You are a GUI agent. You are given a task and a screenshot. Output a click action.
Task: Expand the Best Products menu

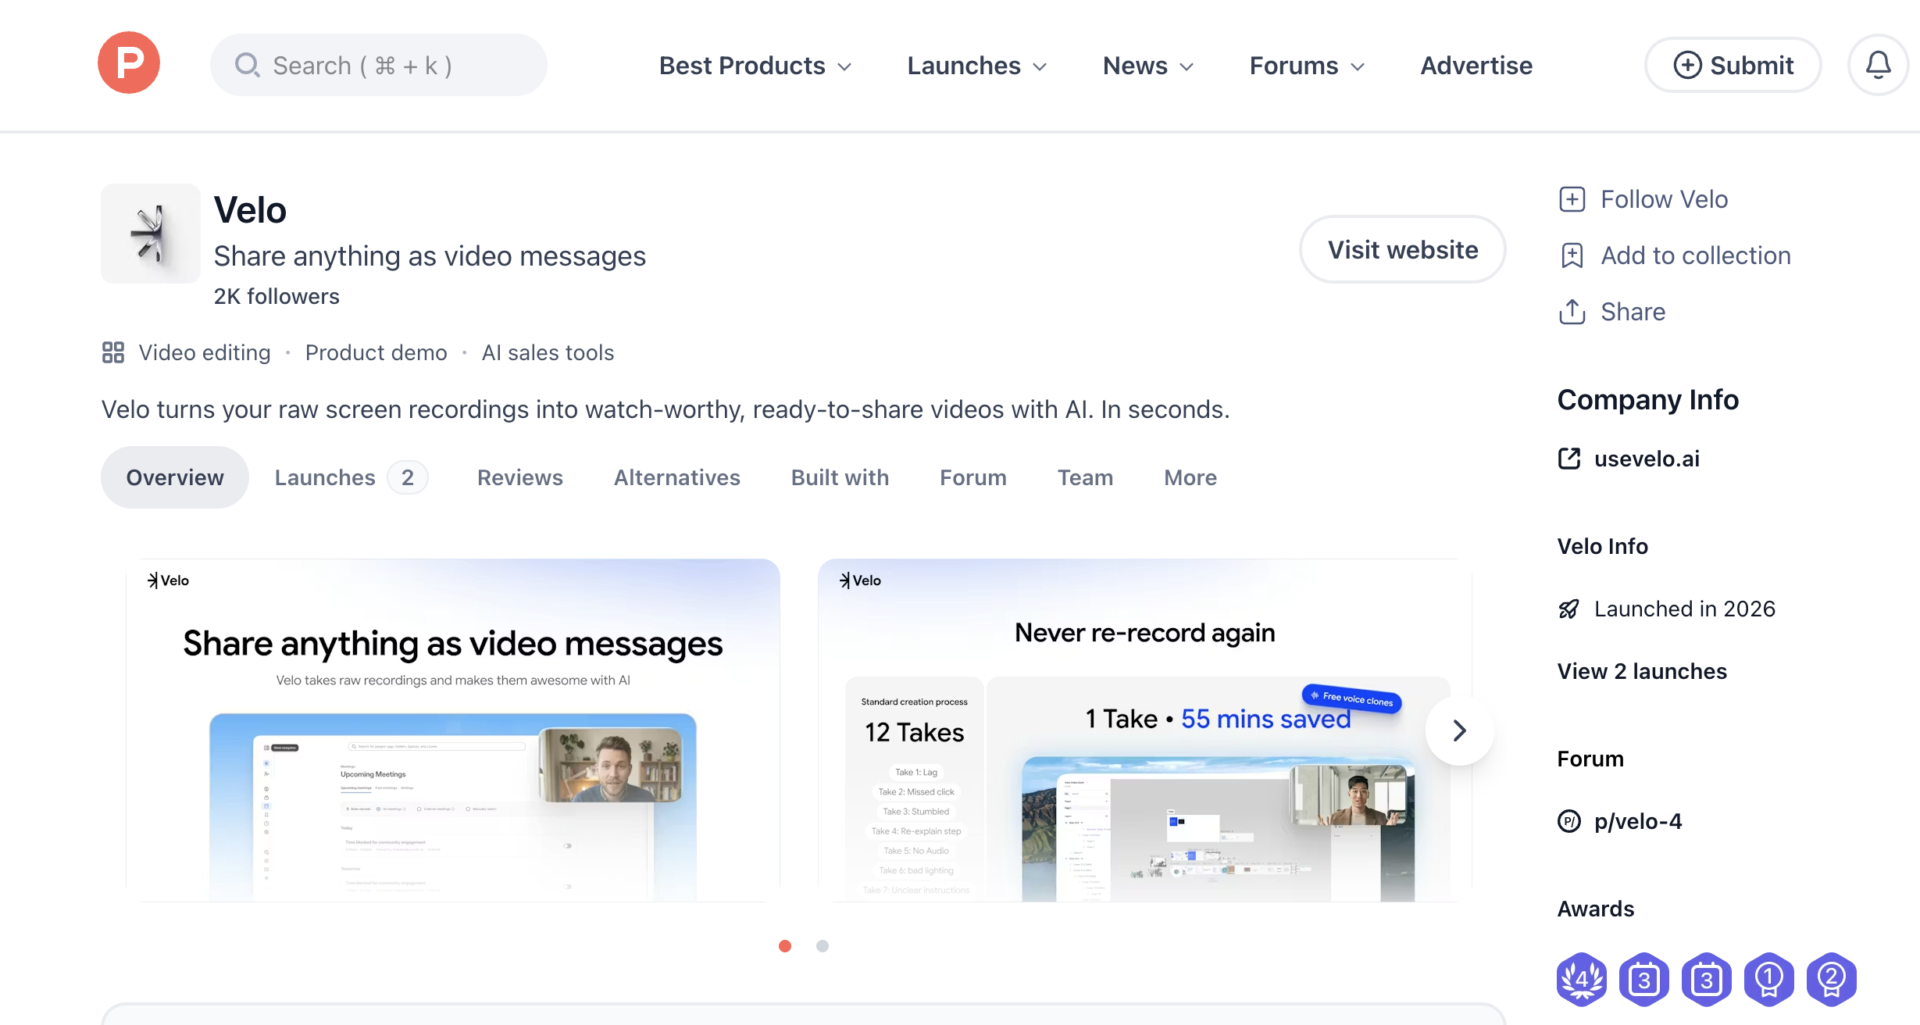click(755, 65)
